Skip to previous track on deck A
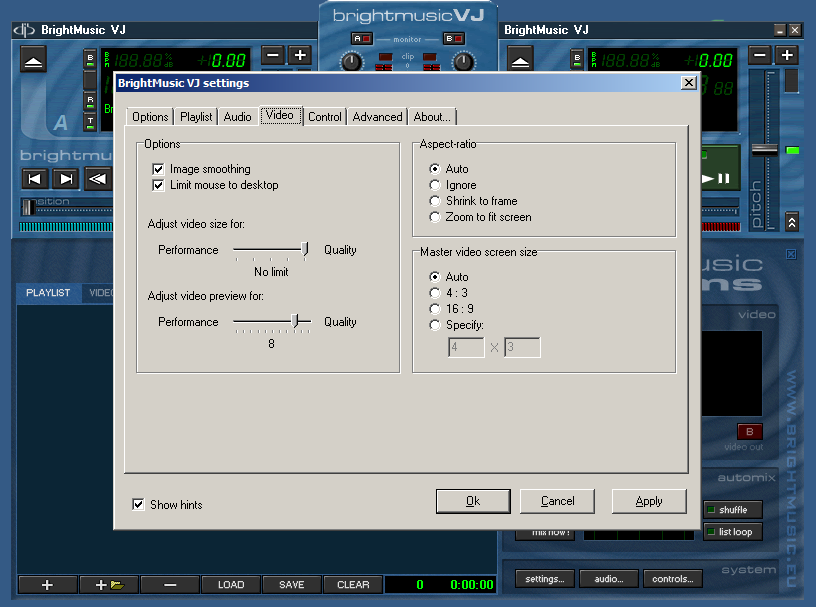 click(x=34, y=179)
